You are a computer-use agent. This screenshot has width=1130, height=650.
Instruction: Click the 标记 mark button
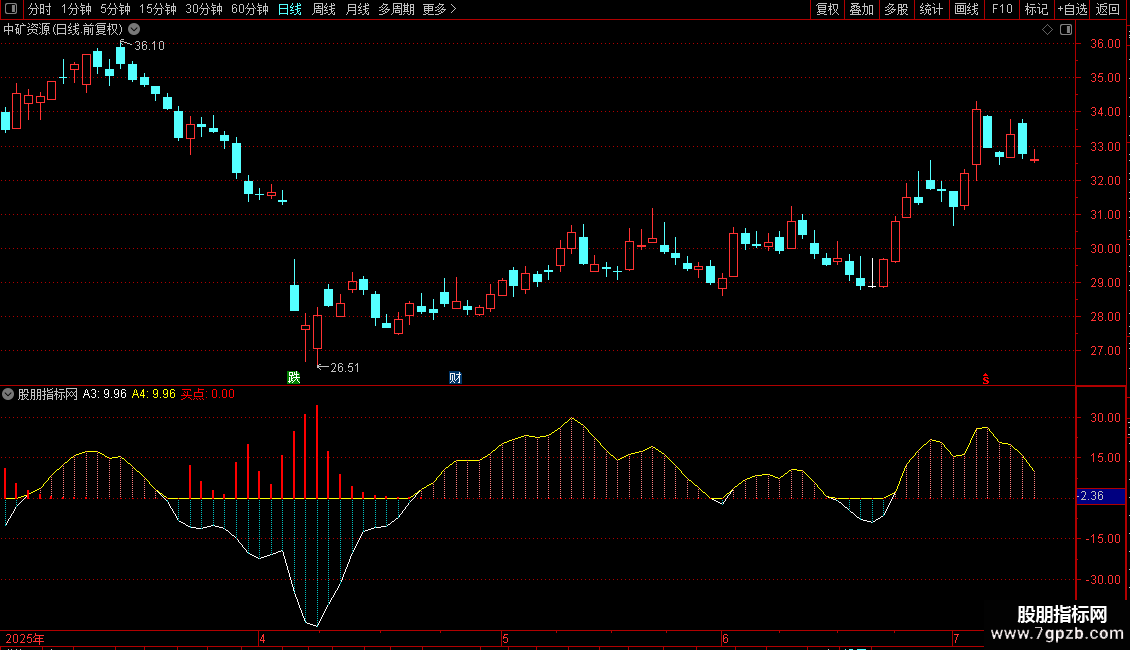[1036, 9]
